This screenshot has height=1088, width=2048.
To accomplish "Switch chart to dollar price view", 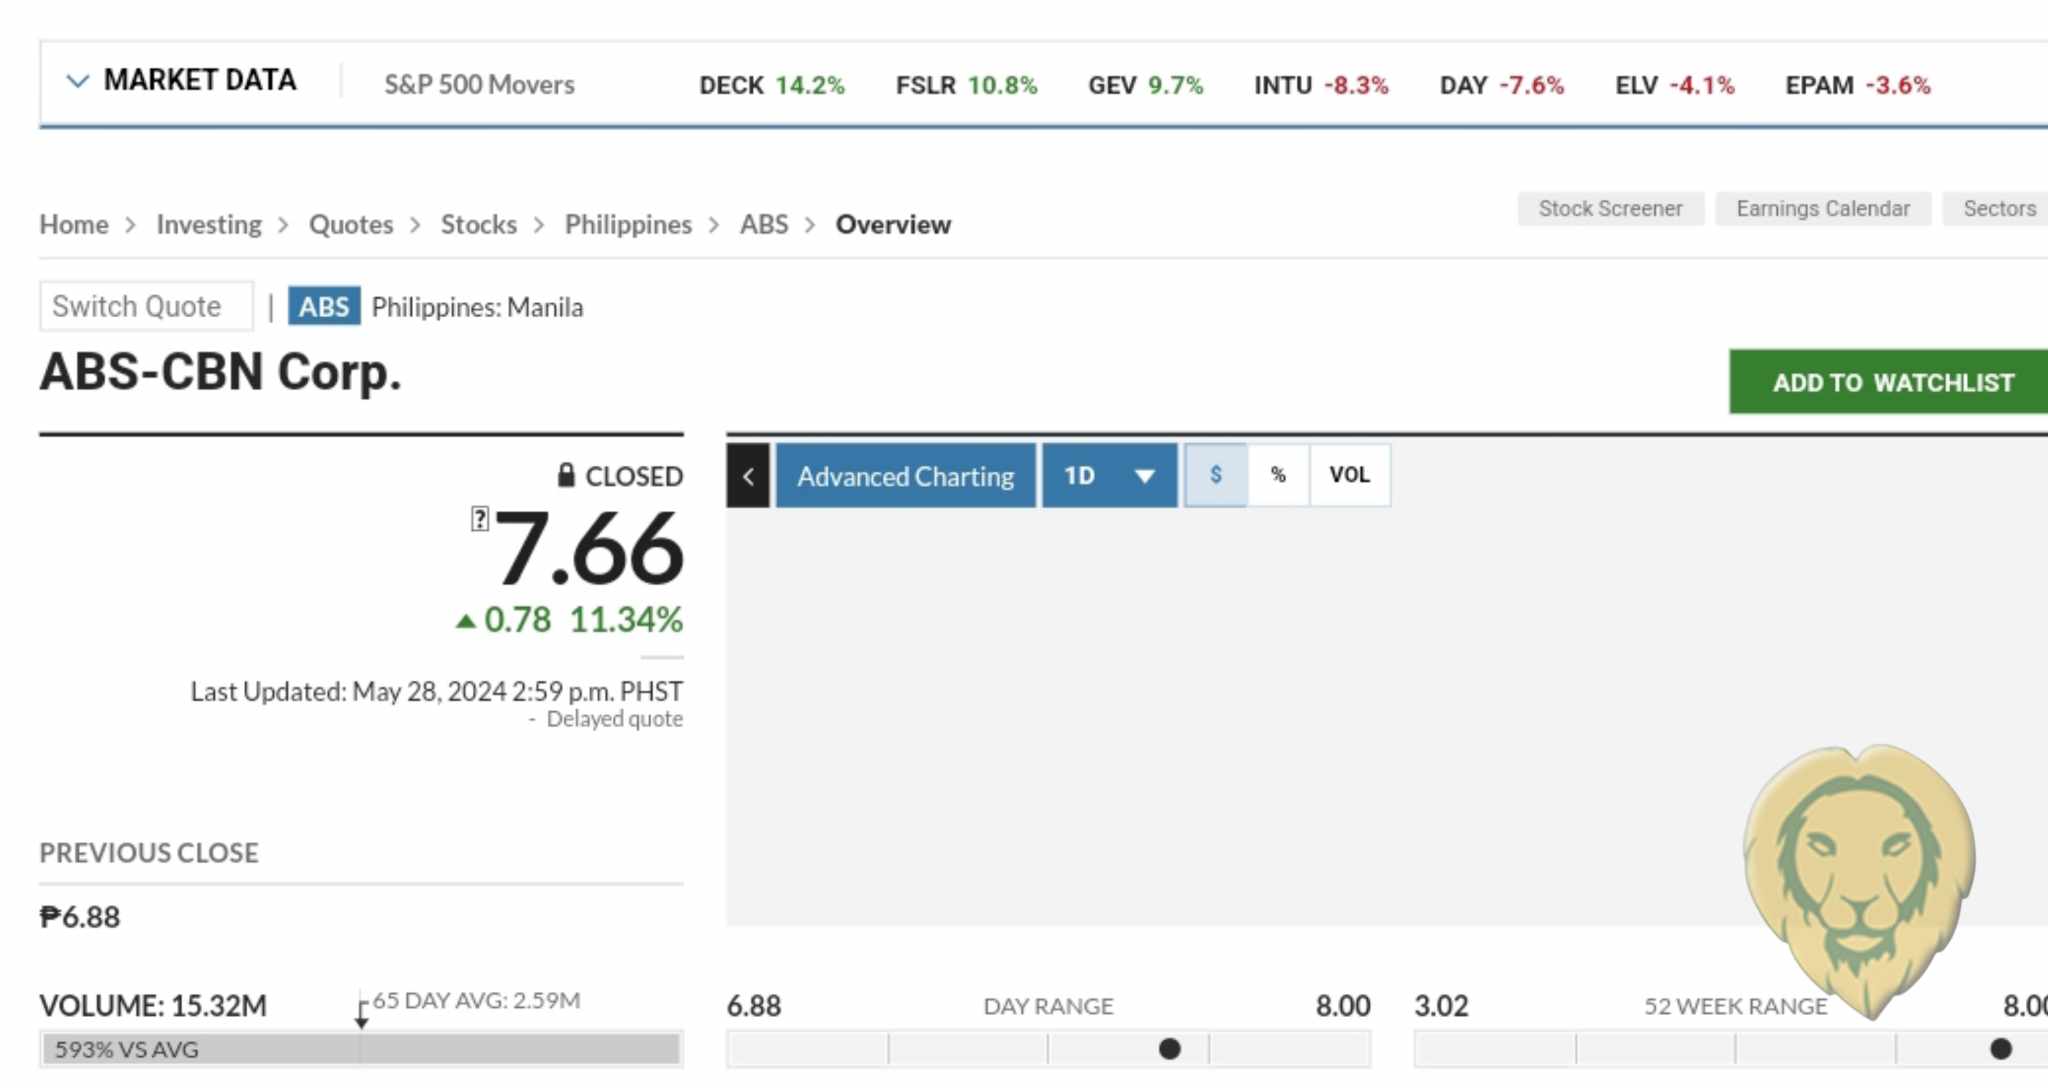I will [x=1216, y=475].
